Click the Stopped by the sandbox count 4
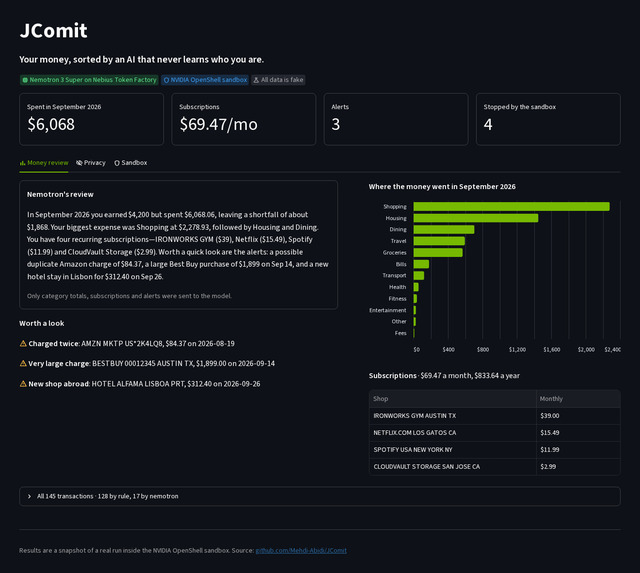640x573 pixels. click(x=488, y=124)
